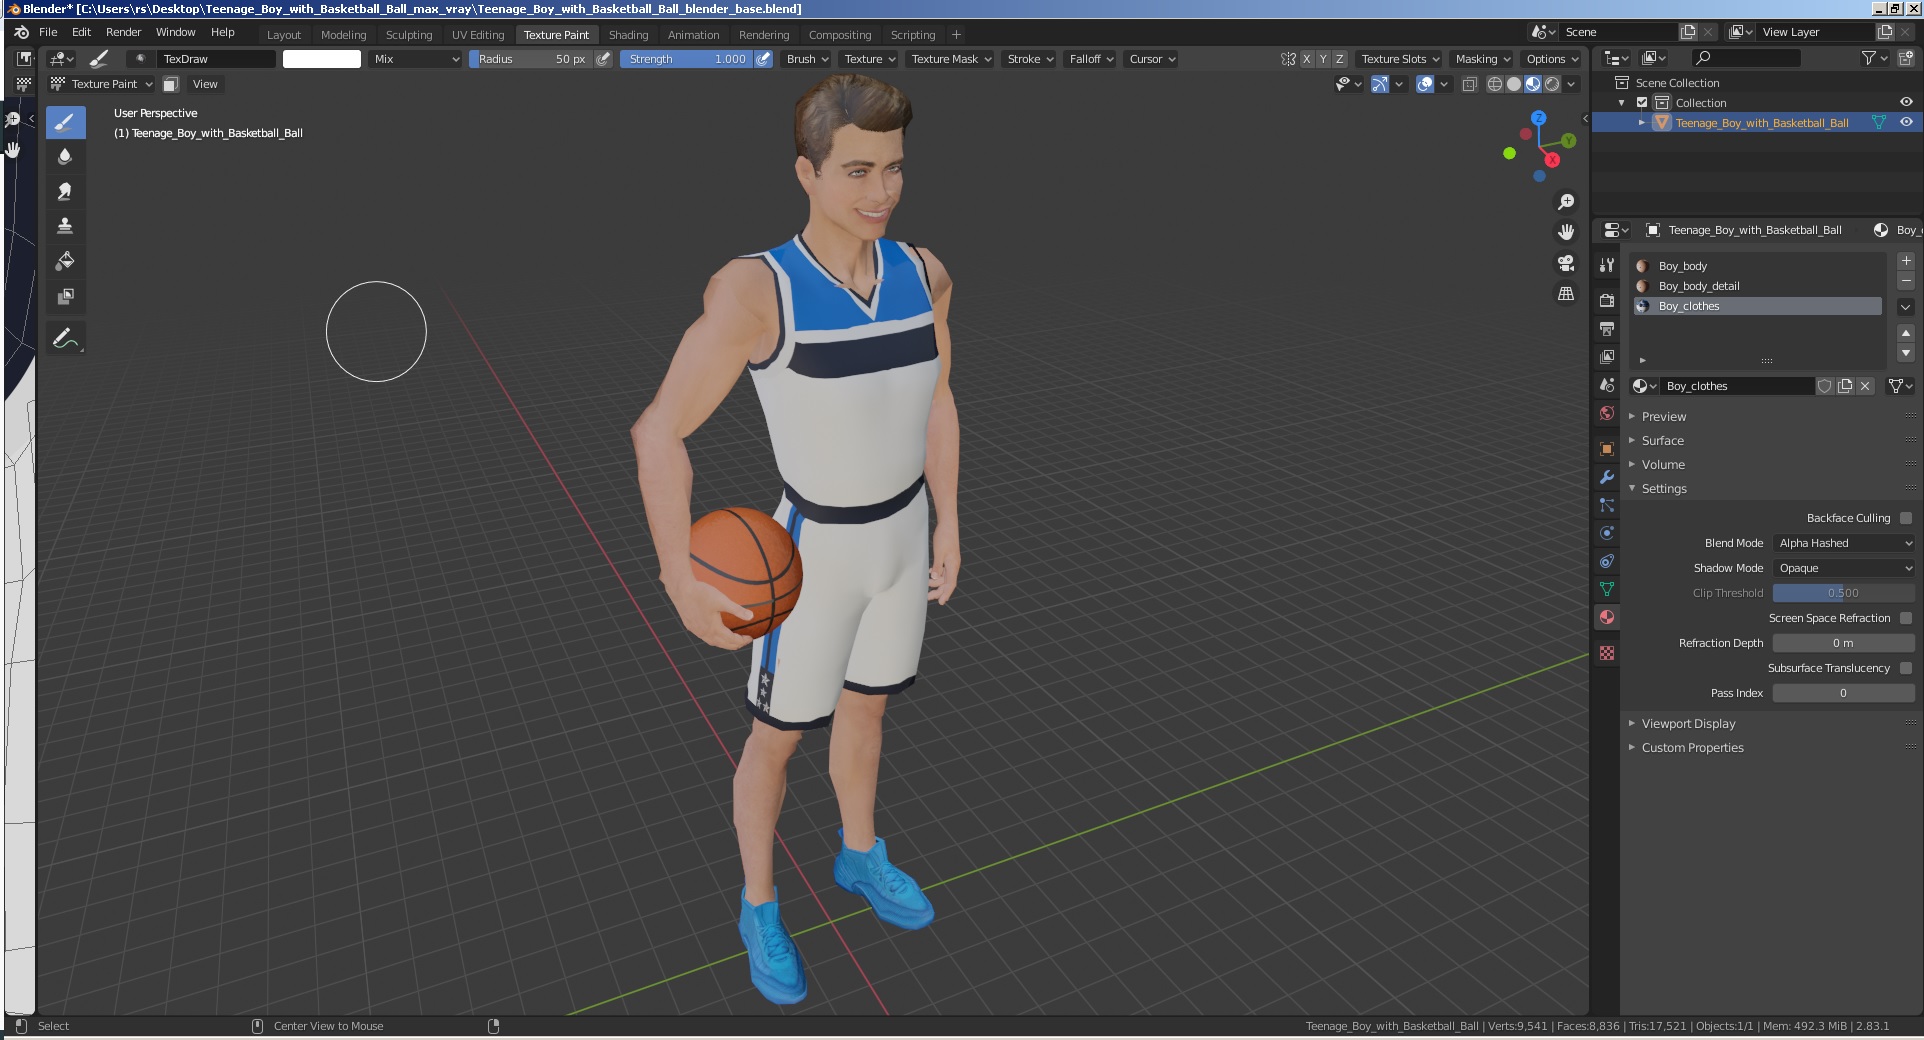Toggle radius pressure sensitivity button
1924x1040 pixels.
(603, 59)
